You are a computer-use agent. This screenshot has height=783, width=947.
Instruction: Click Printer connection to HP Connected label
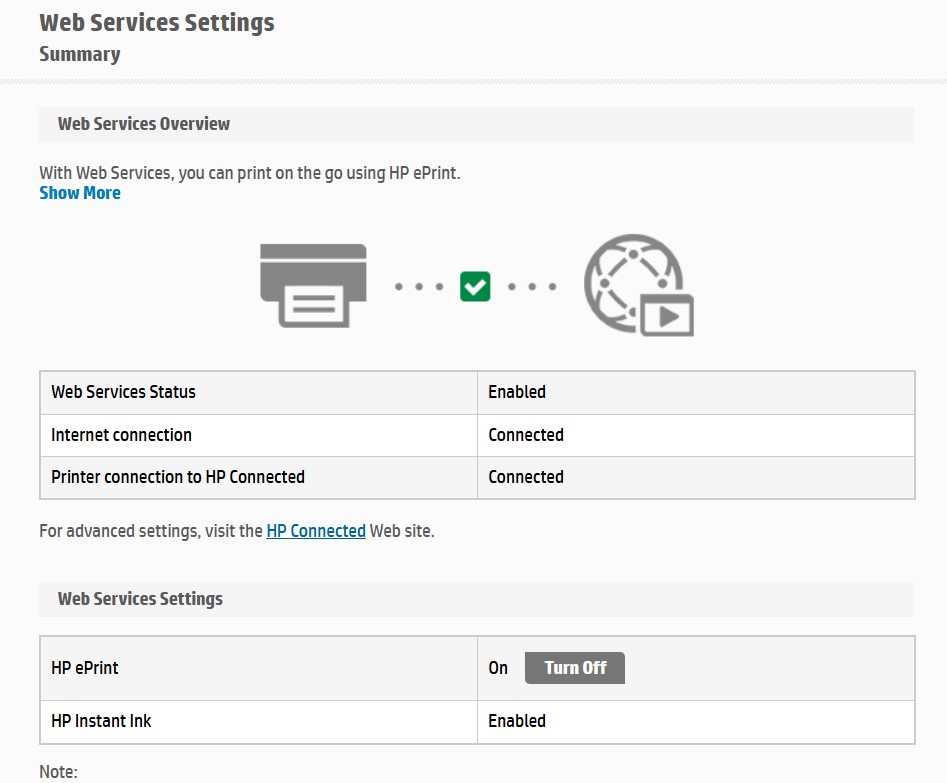tap(178, 477)
